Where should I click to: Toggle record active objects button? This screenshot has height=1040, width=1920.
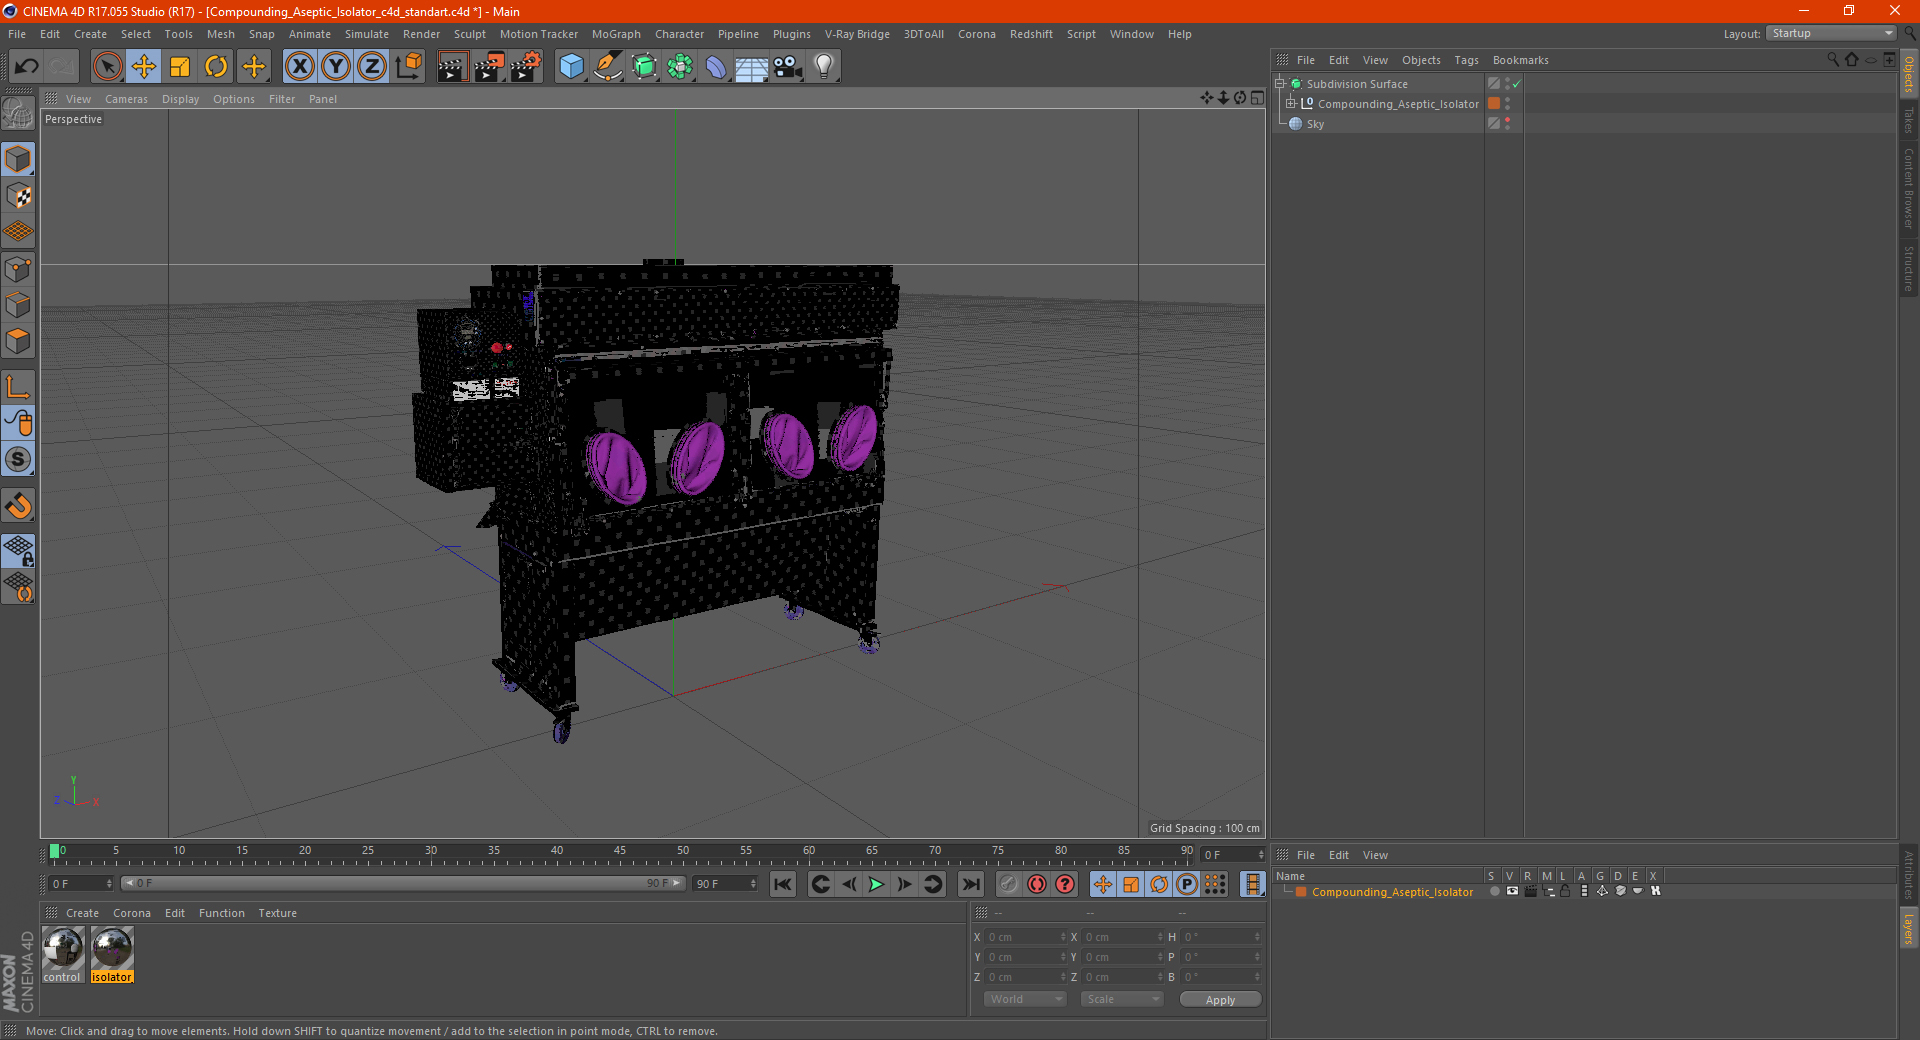pyautogui.click(x=1009, y=884)
